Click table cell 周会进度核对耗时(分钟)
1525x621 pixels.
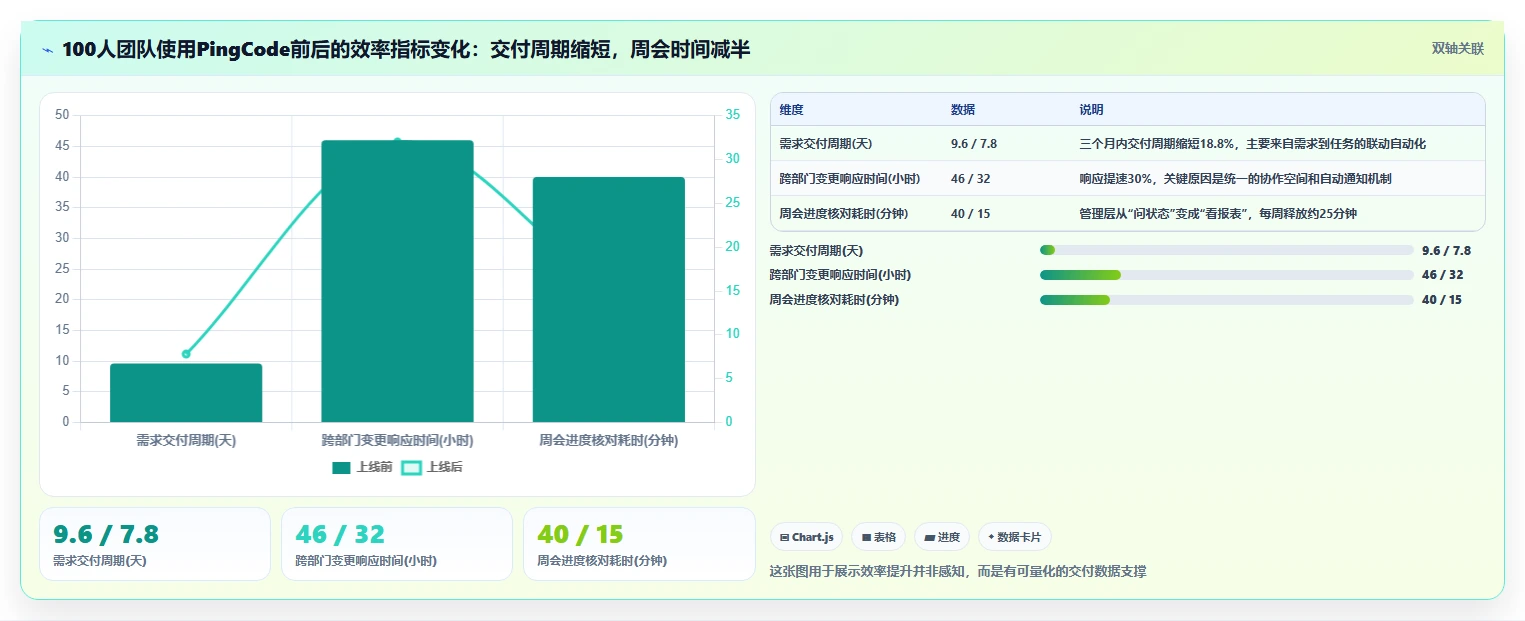coord(843,214)
